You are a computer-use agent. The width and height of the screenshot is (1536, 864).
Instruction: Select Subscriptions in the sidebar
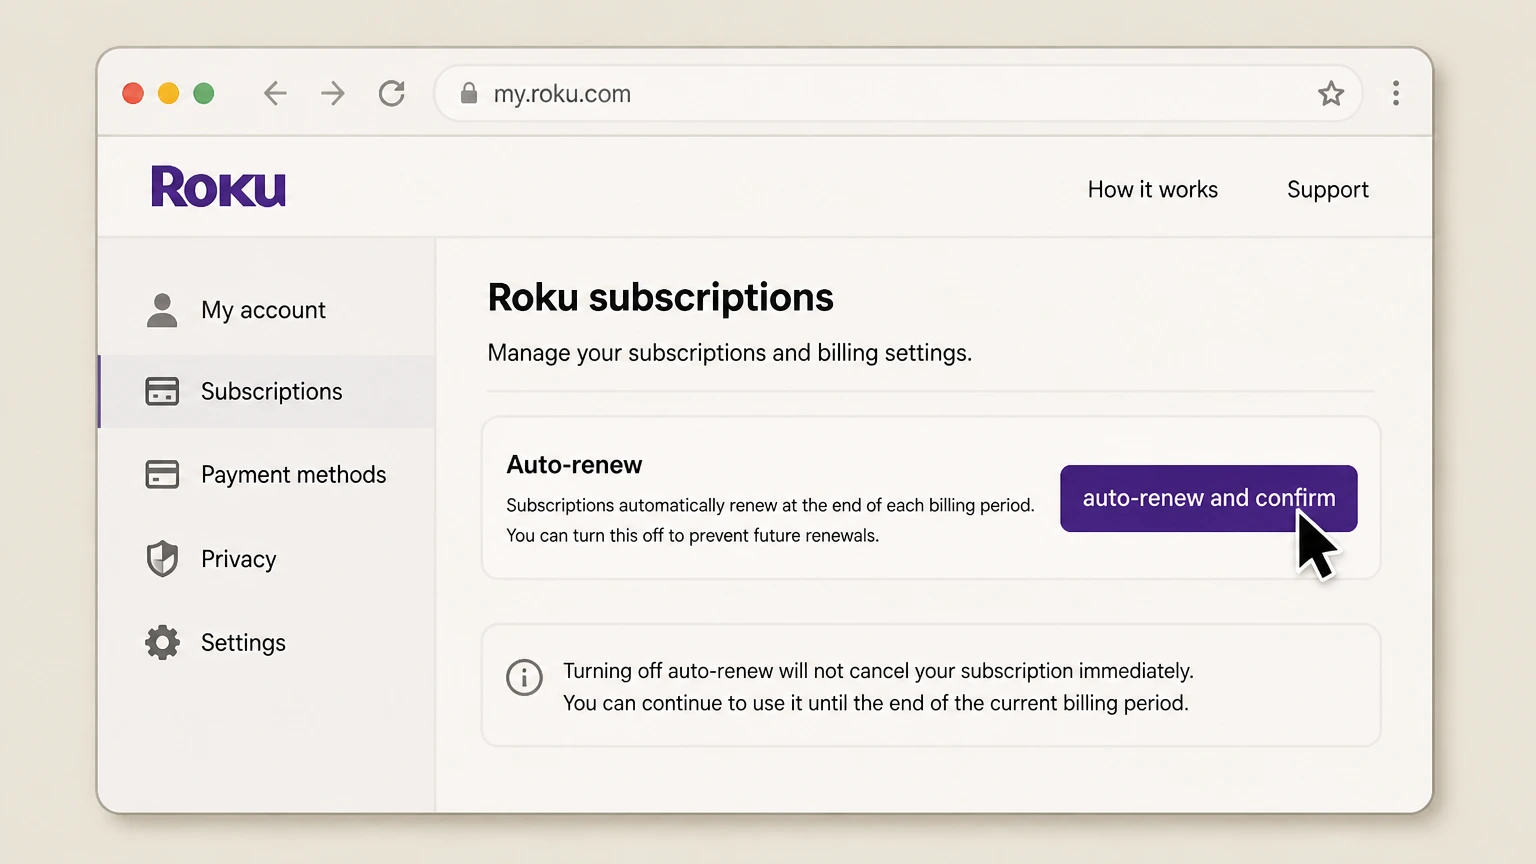267,391
